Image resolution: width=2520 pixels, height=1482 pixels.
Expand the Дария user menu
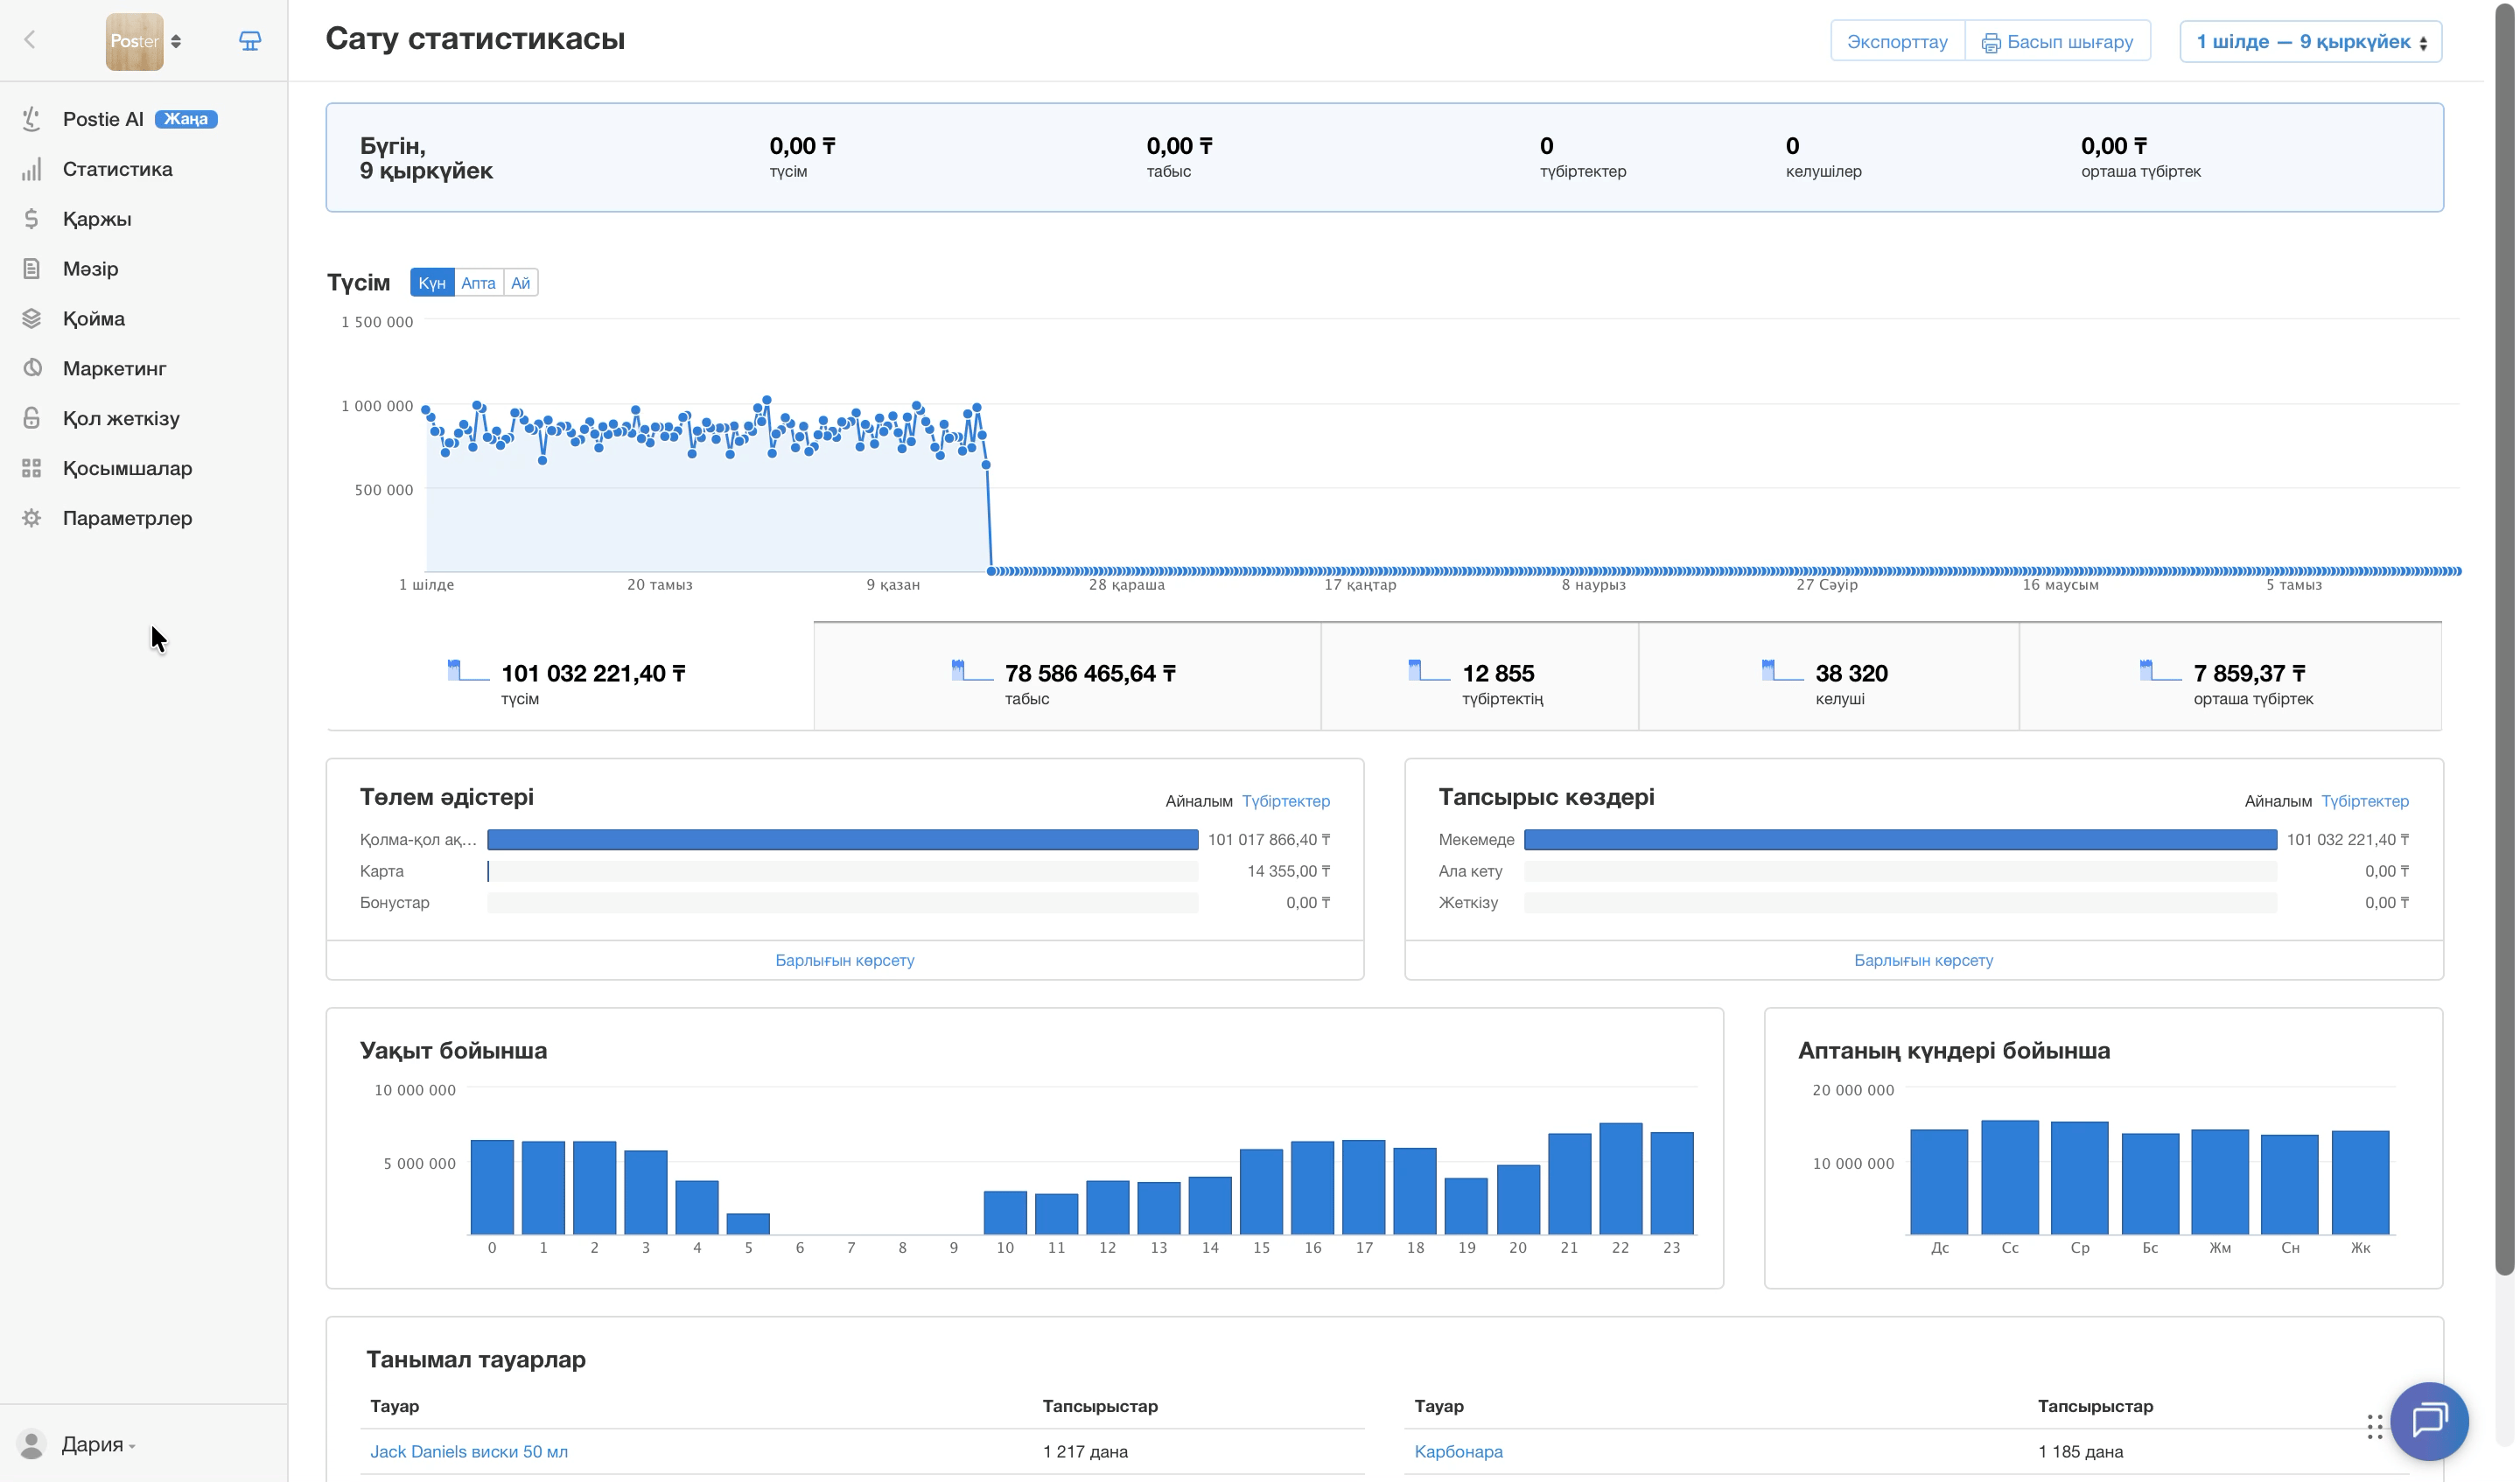click(x=98, y=1444)
